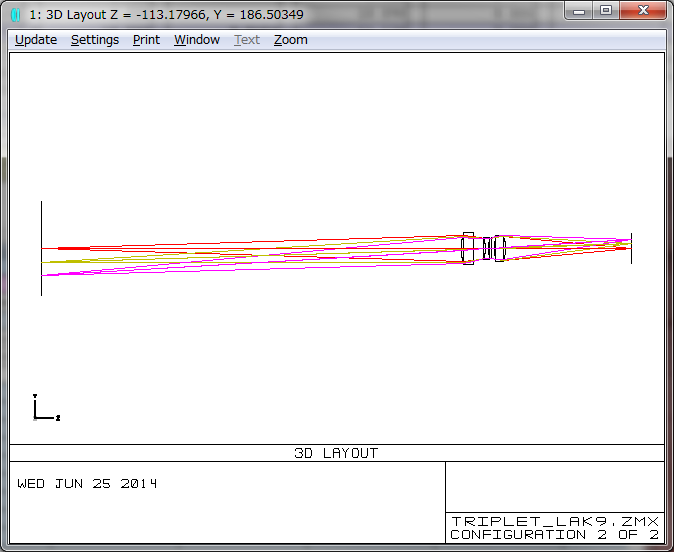Open the Window menu

(197, 40)
